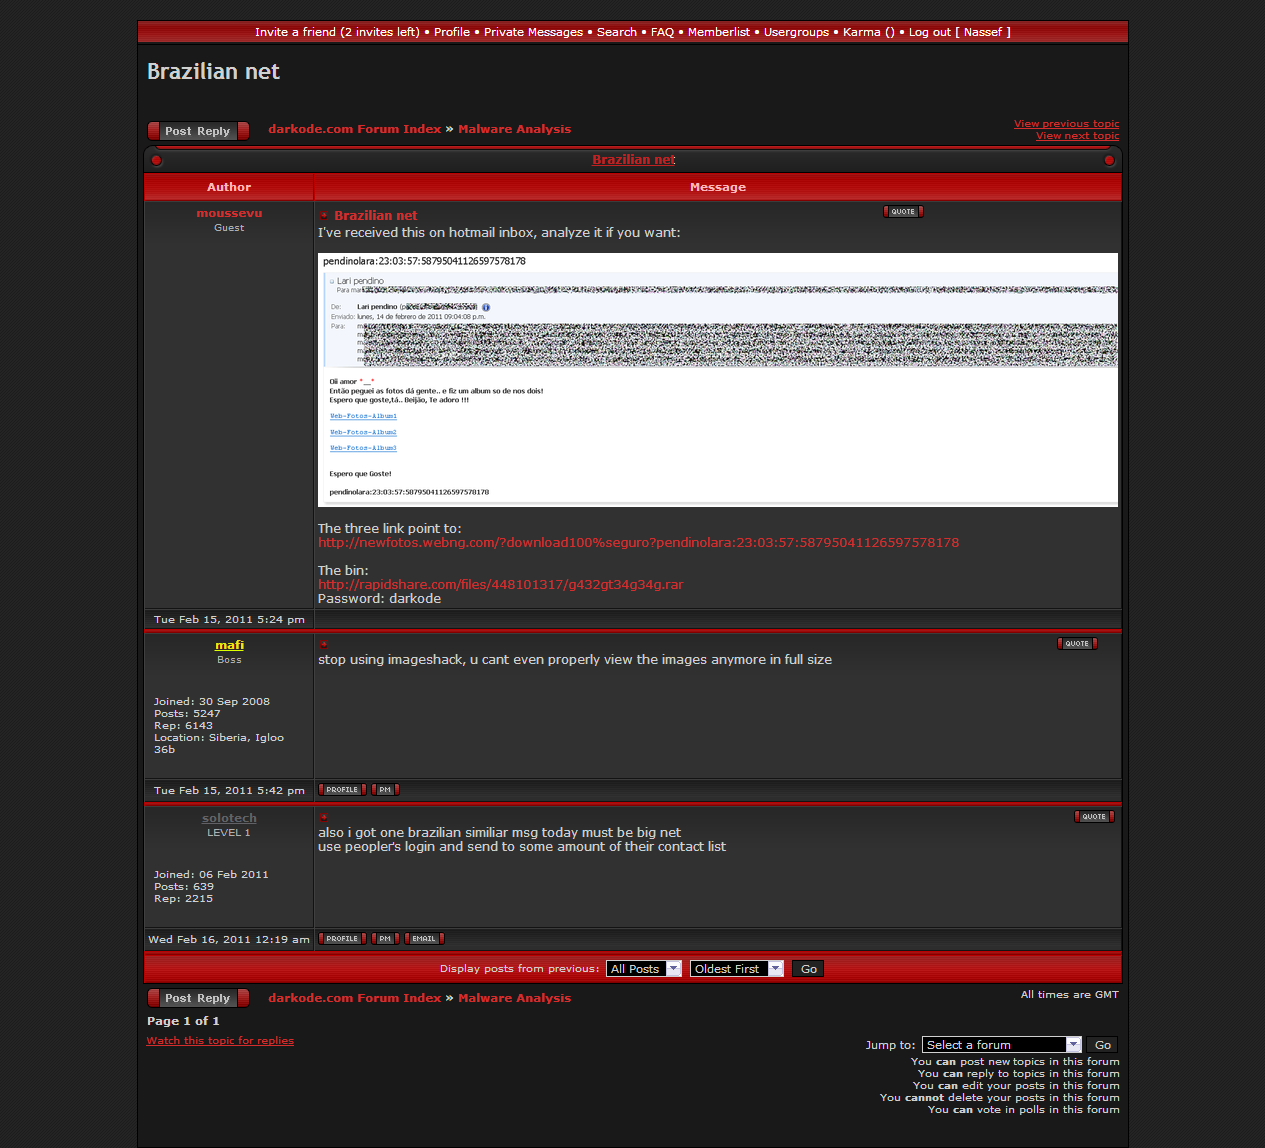Open solotech's Profile icon button
This screenshot has height=1148, width=1265.
[x=342, y=939]
